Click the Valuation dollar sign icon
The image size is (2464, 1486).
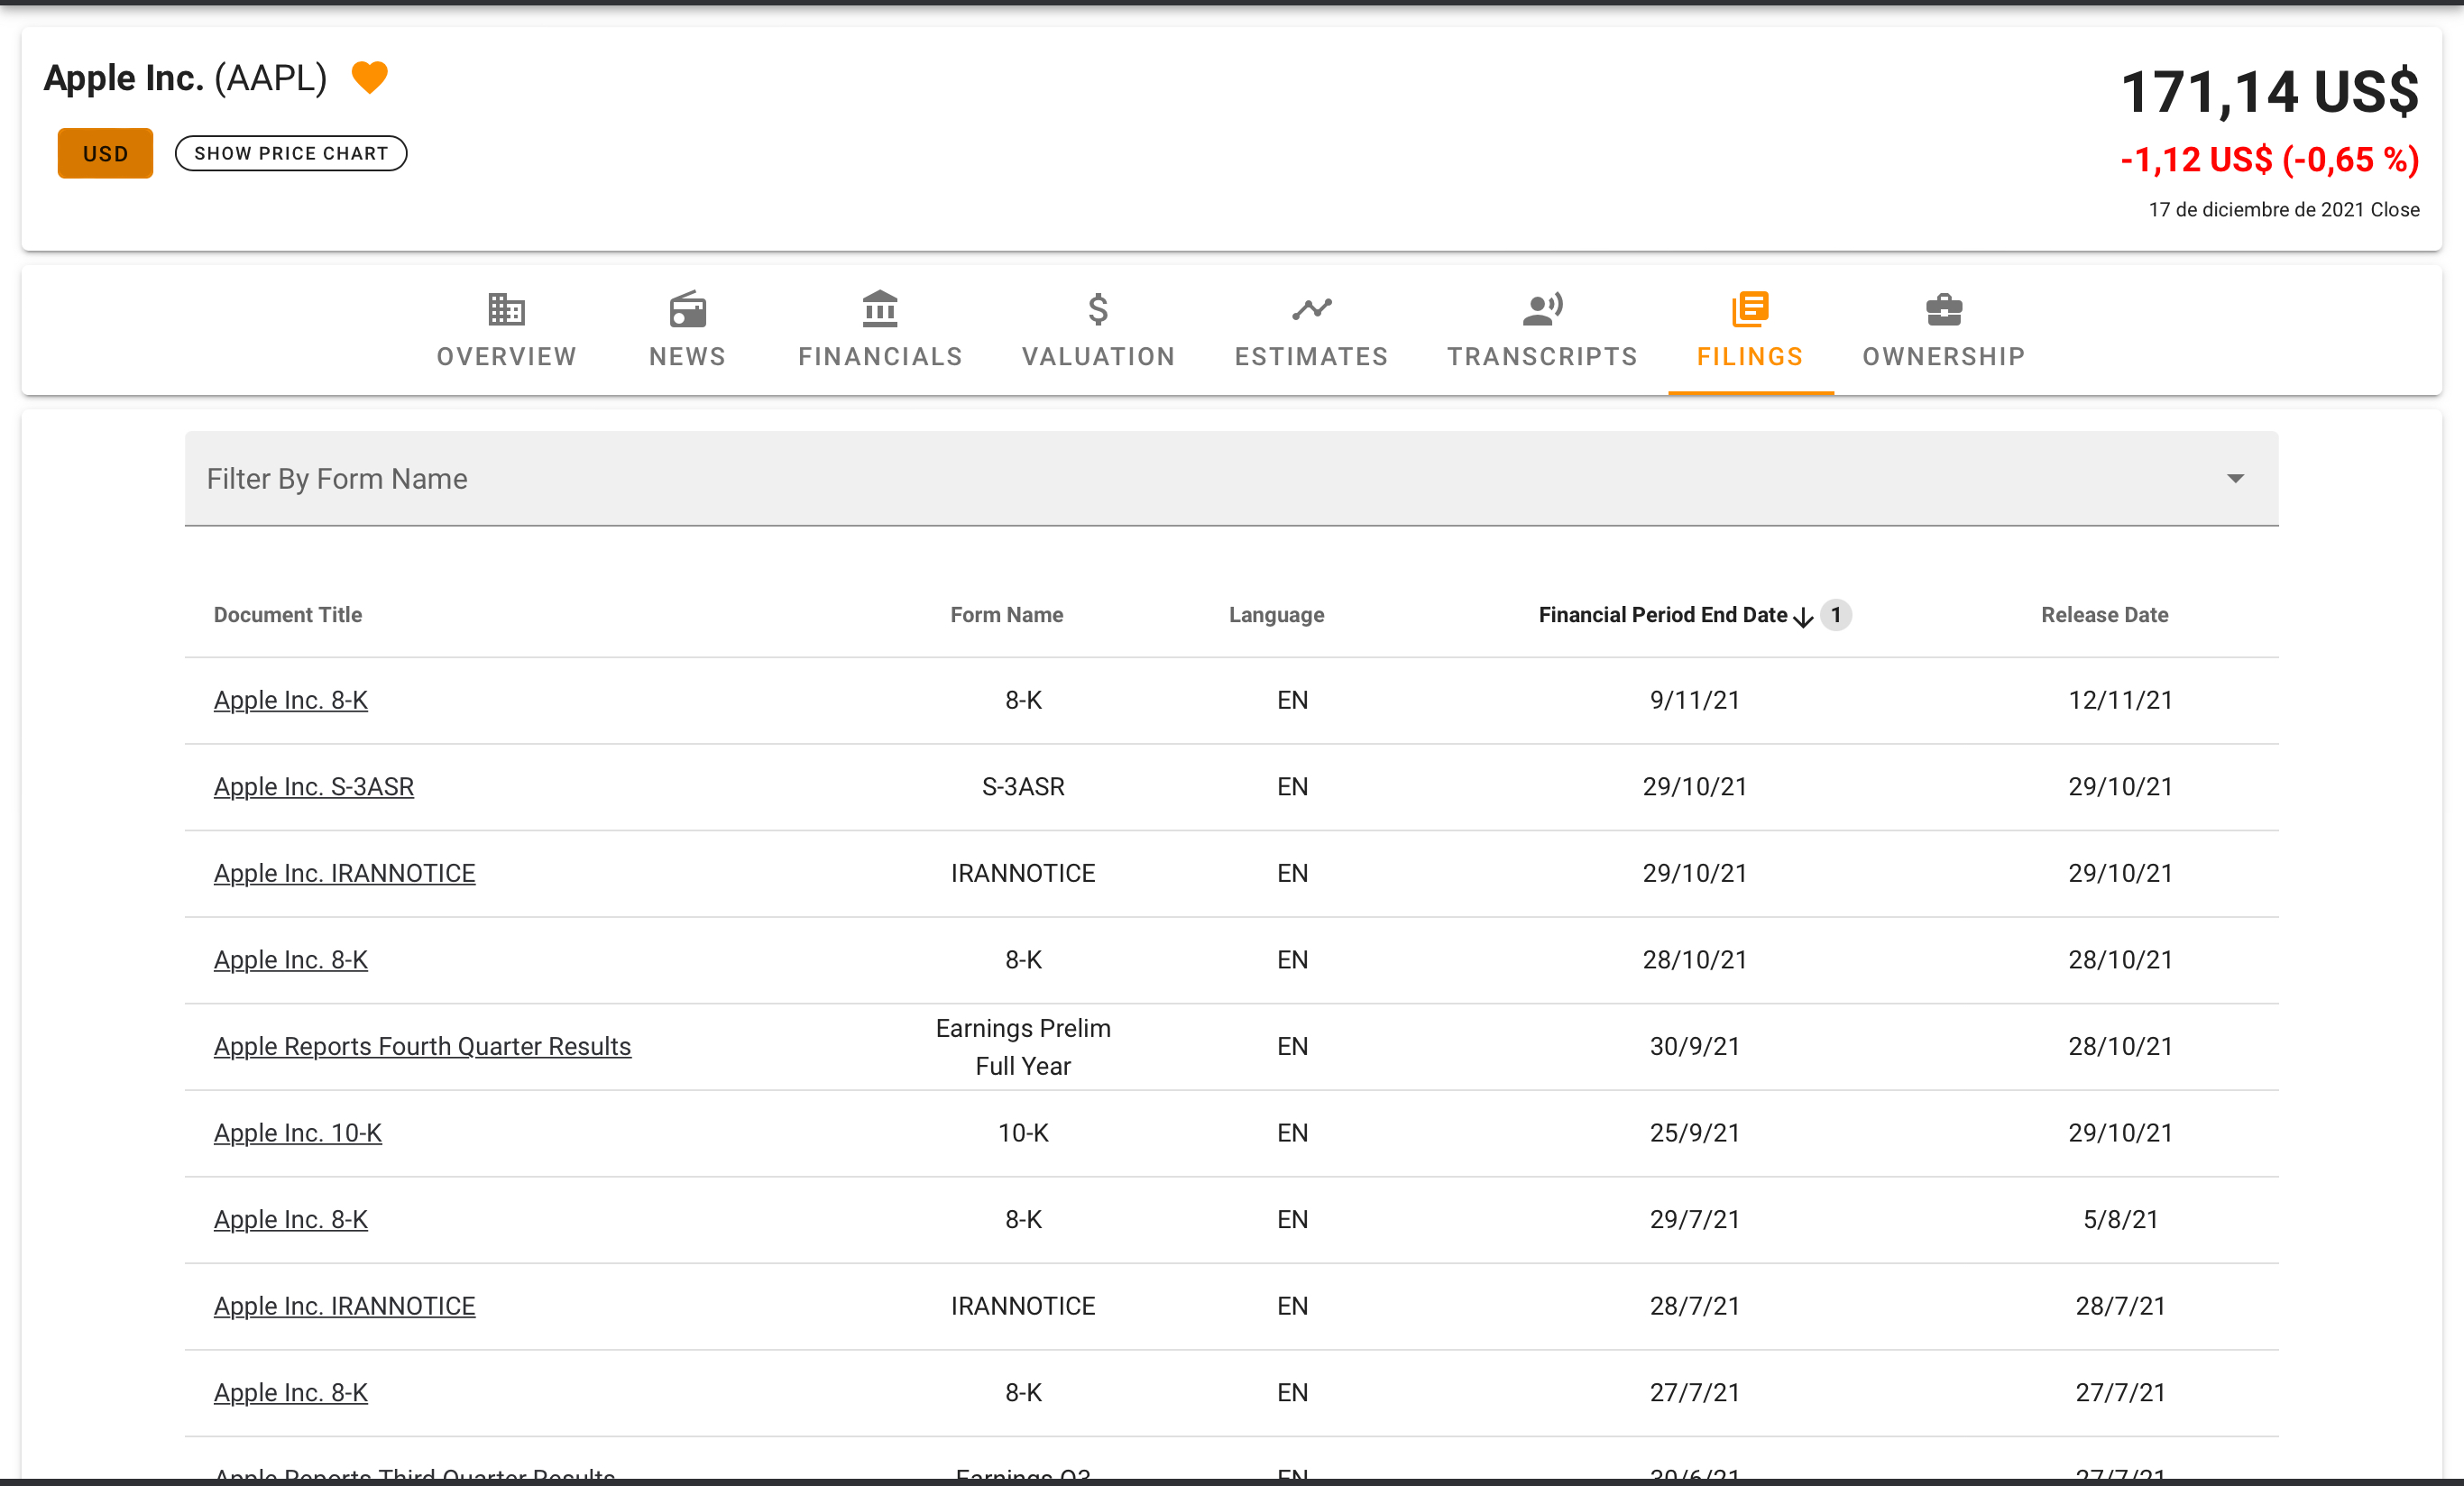[1098, 309]
